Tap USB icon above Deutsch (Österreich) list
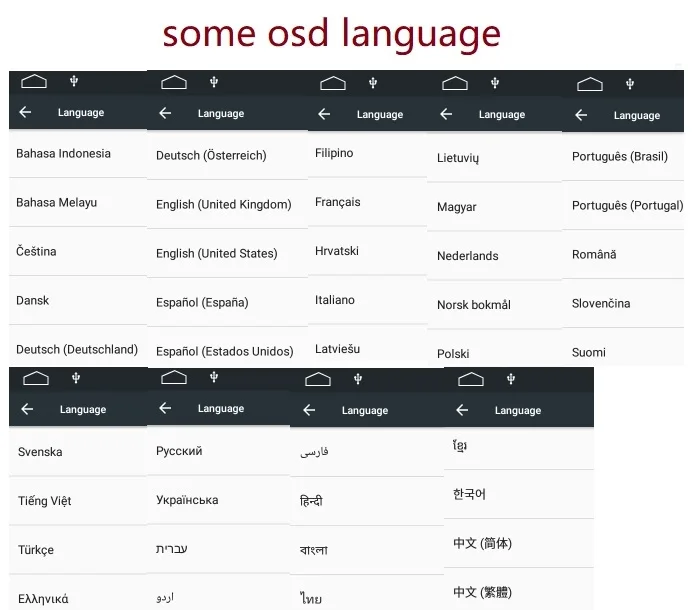The image size is (692, 610). 214,82
